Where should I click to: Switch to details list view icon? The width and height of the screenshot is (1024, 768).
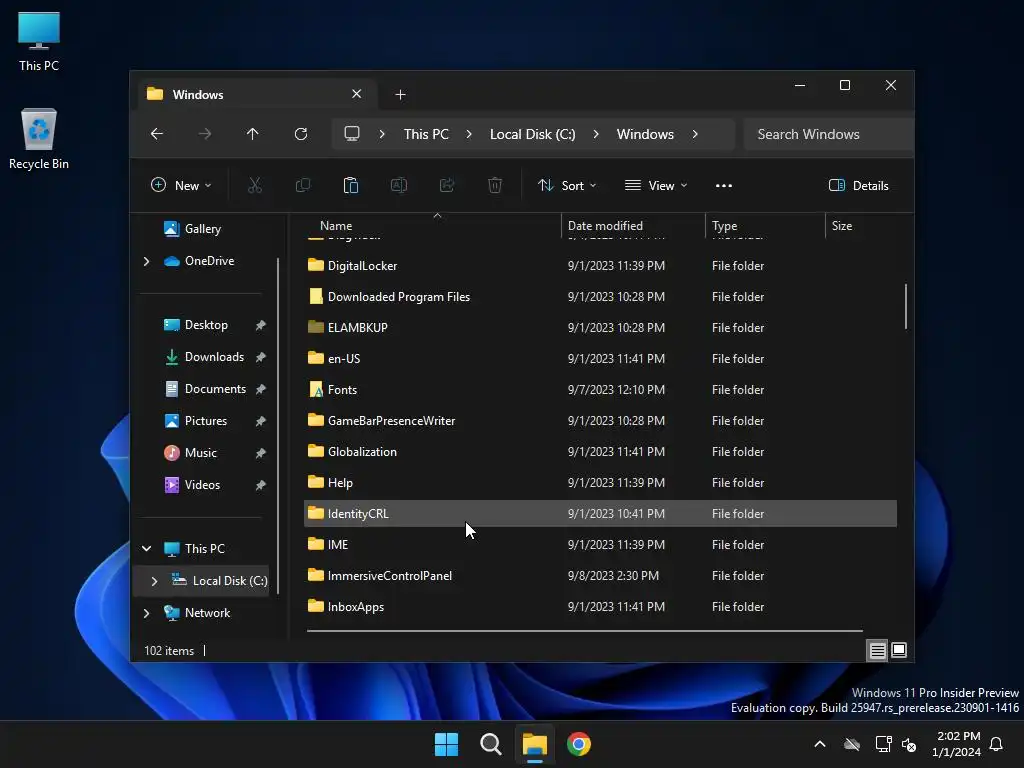[x=877, y=650]
